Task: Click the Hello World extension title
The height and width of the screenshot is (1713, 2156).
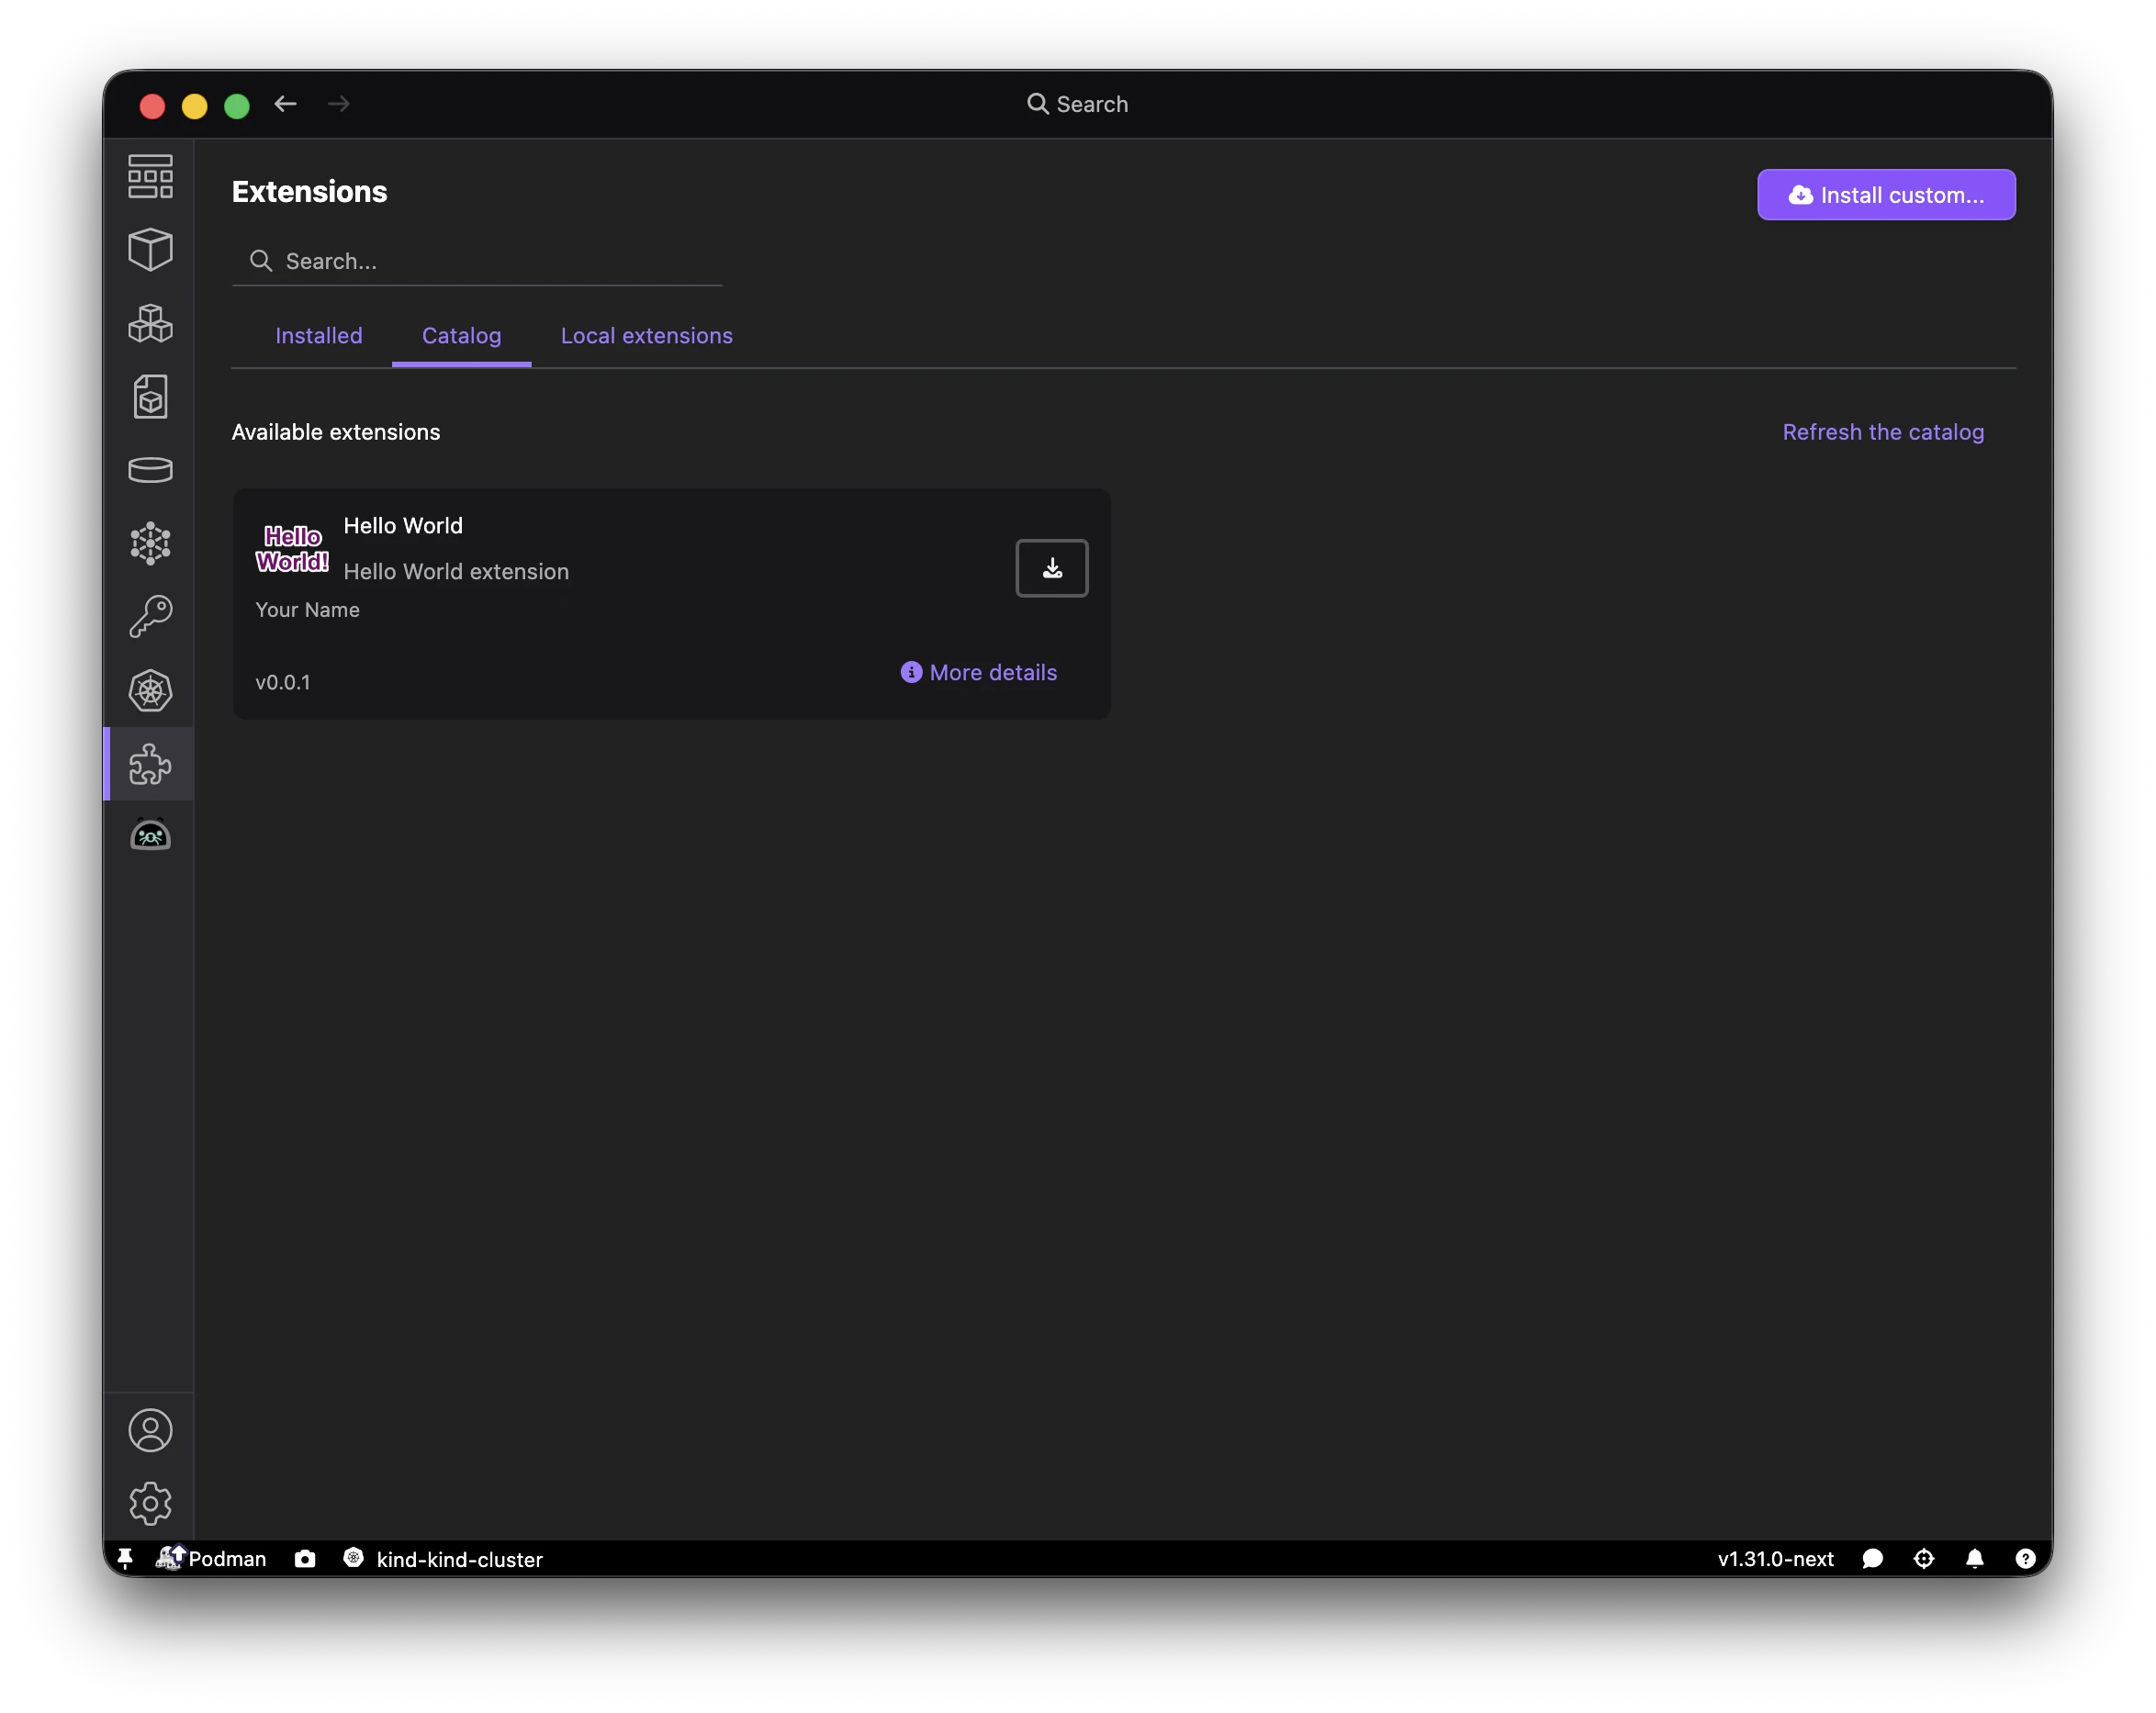Action: [x=403, y=526]
